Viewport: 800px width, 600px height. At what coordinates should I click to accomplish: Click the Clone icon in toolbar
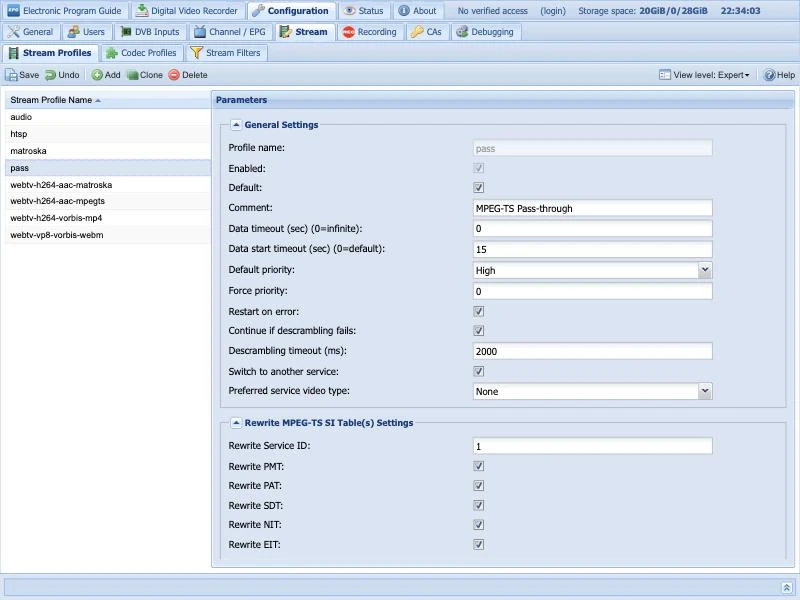(133, 75)
